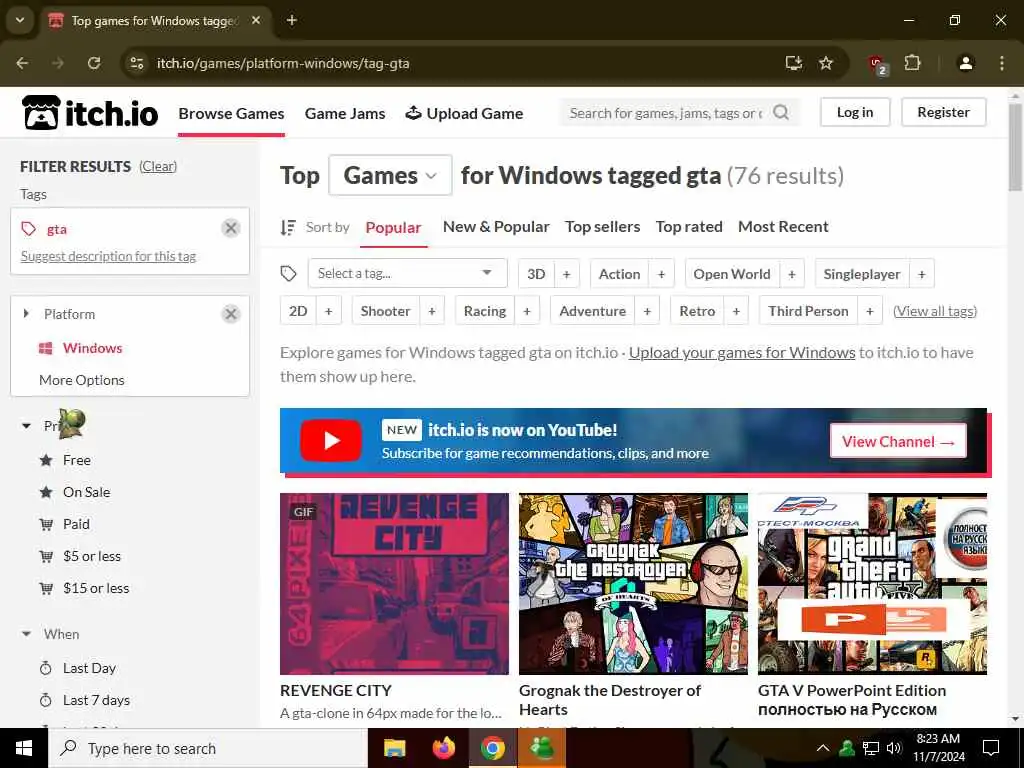Remove the gta tag filter
Image resolution: width=1024 pixels, height=768 pixels.
(231, 228)
